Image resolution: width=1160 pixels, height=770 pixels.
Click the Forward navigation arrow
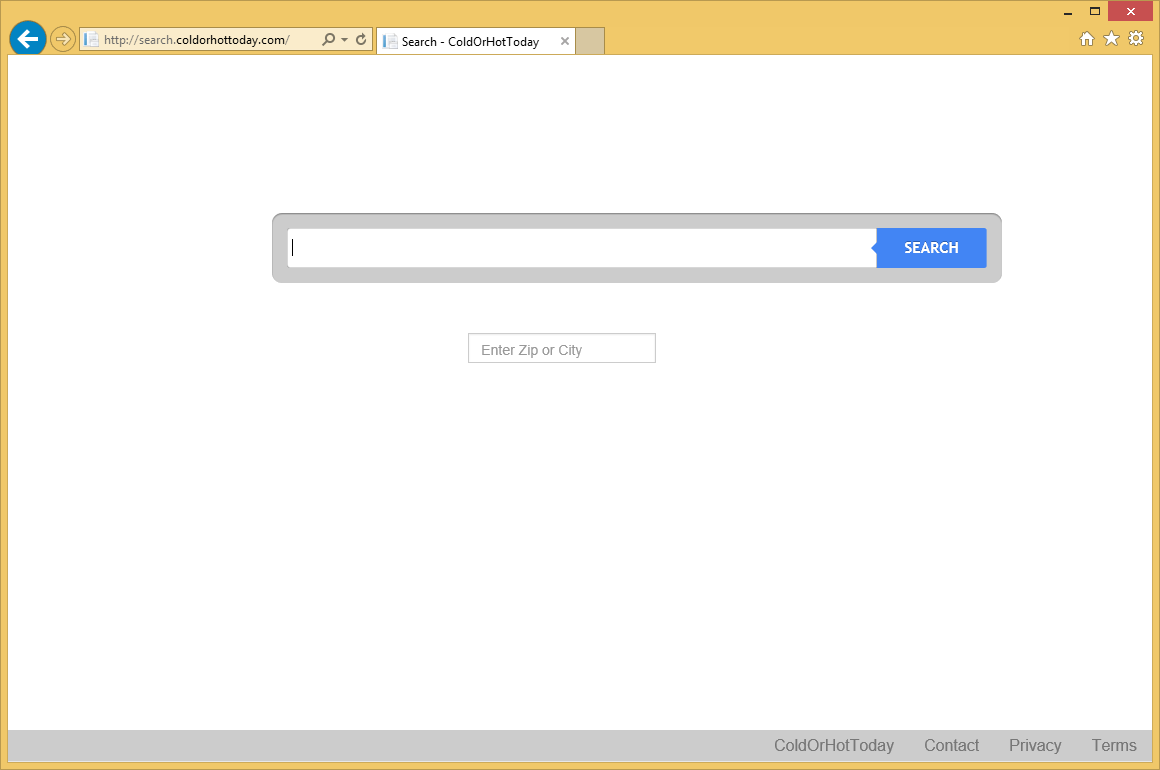click(x=63, y=39)
